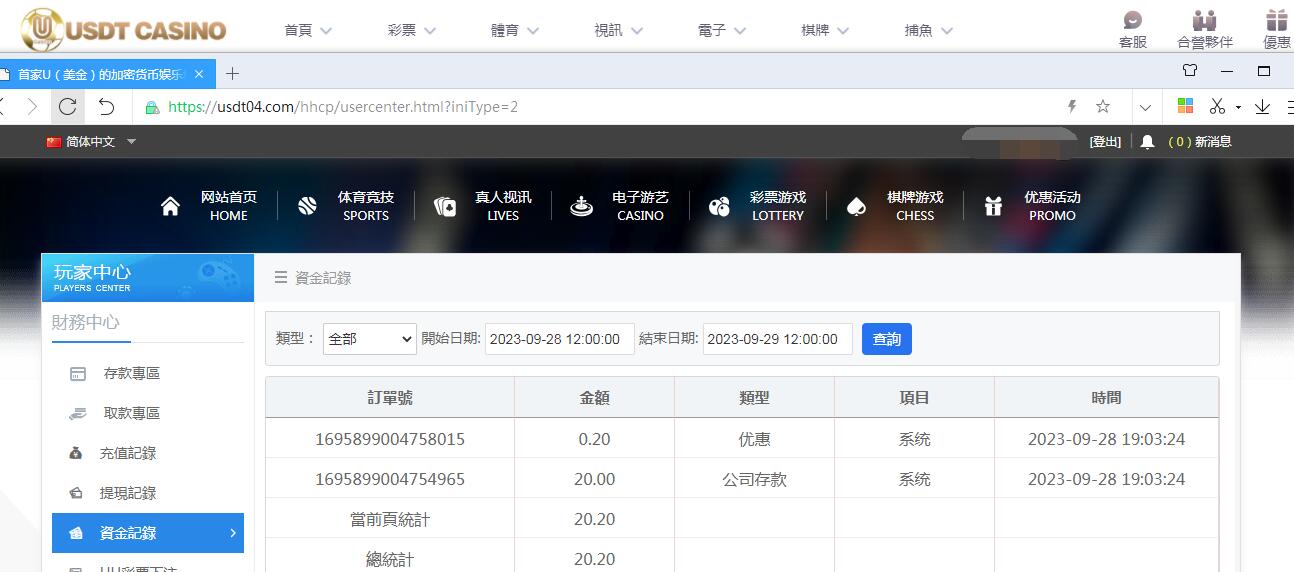Click the browser downloads arrow icon
Screen dimensions: 1294x572
[1262, 107]
